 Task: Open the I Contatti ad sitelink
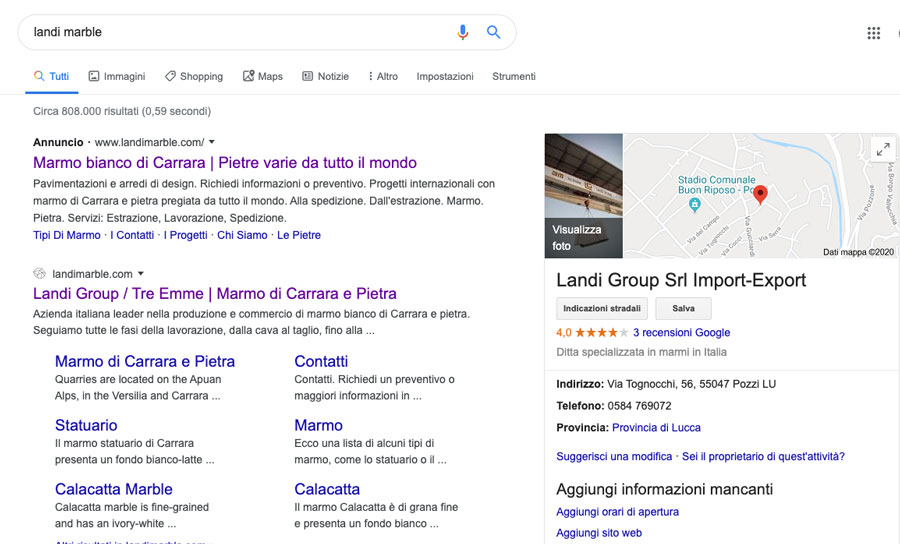(x=132, y=235)
